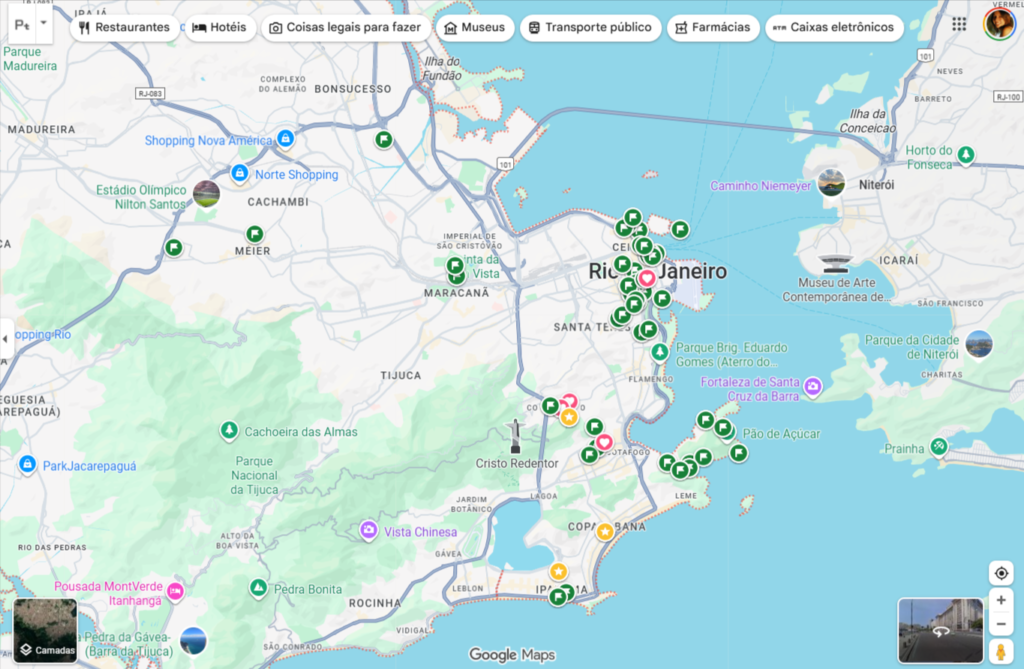Select the Hotéis filter chip
The width and height of the screenshot is (1024, 669).
point(219,27)
